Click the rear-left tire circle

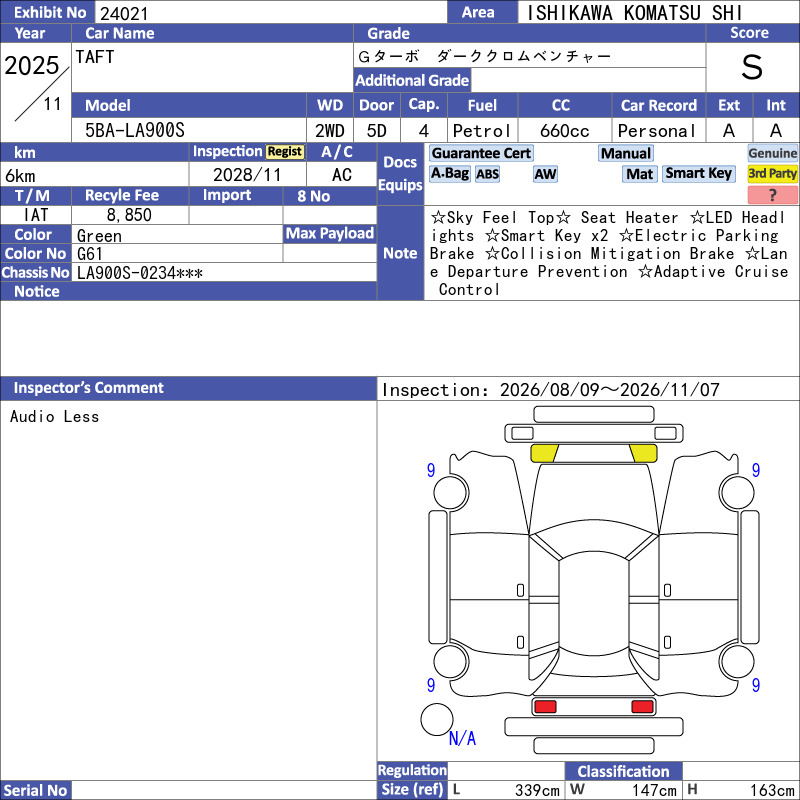pyautogui.click(x=451, y=662)
